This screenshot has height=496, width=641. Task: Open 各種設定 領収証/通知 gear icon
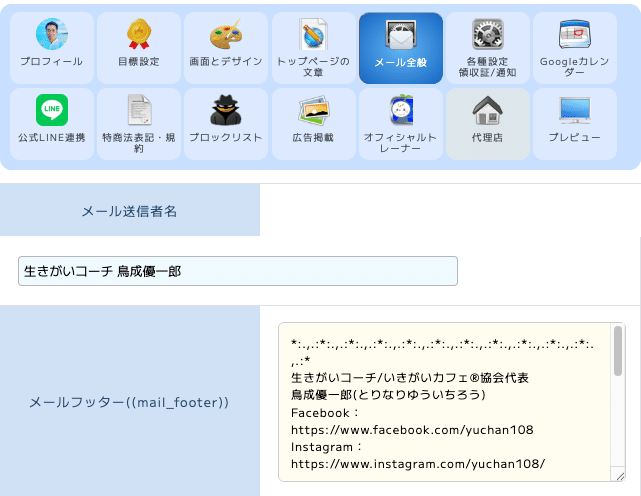pos(488,34)
